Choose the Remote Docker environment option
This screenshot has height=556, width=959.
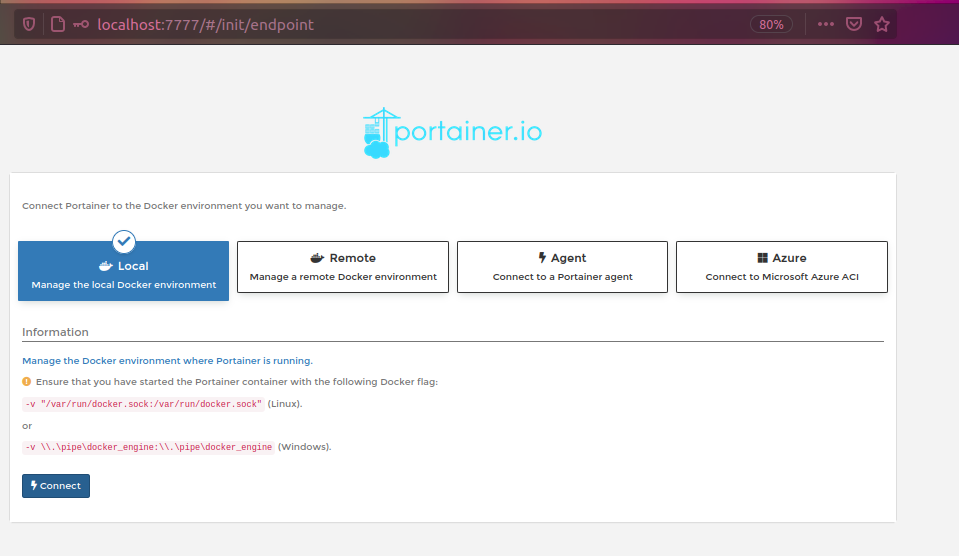coord(343,267)
